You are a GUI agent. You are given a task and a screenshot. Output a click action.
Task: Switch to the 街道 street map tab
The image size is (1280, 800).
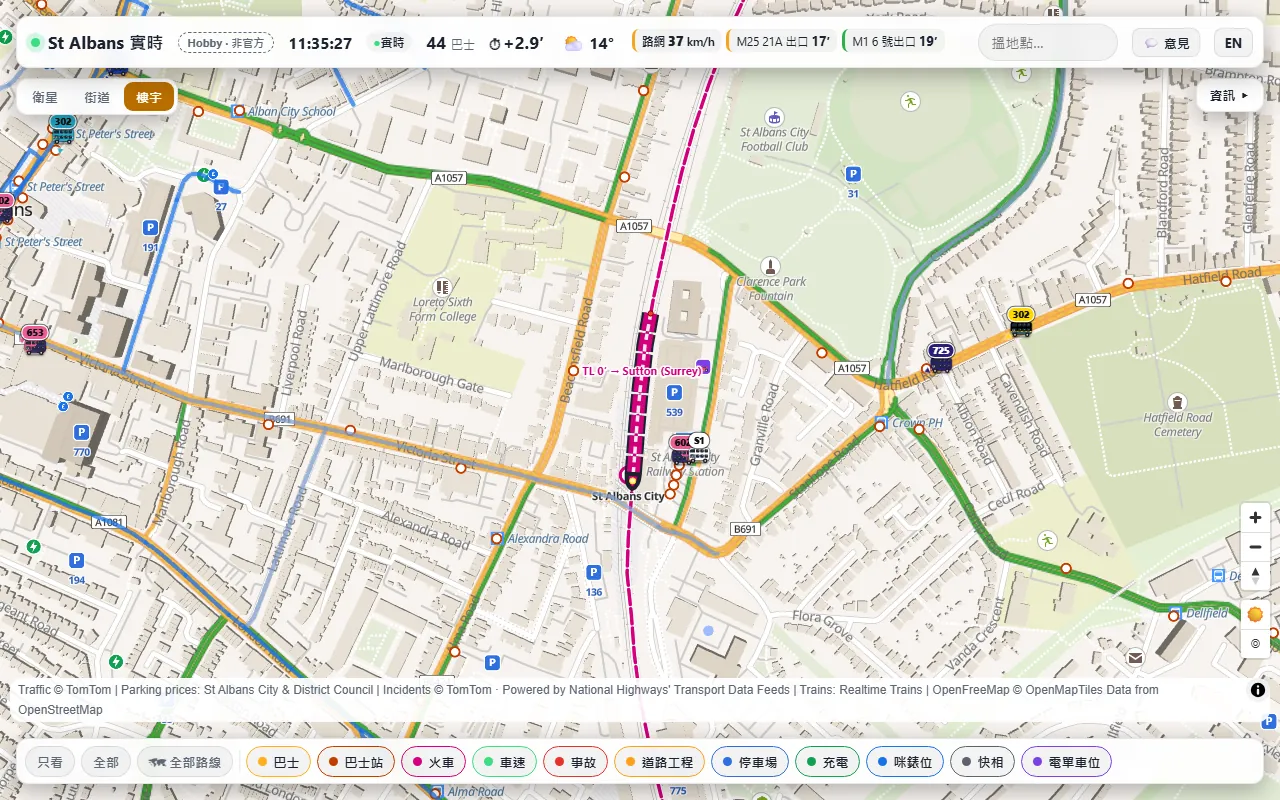97,97
